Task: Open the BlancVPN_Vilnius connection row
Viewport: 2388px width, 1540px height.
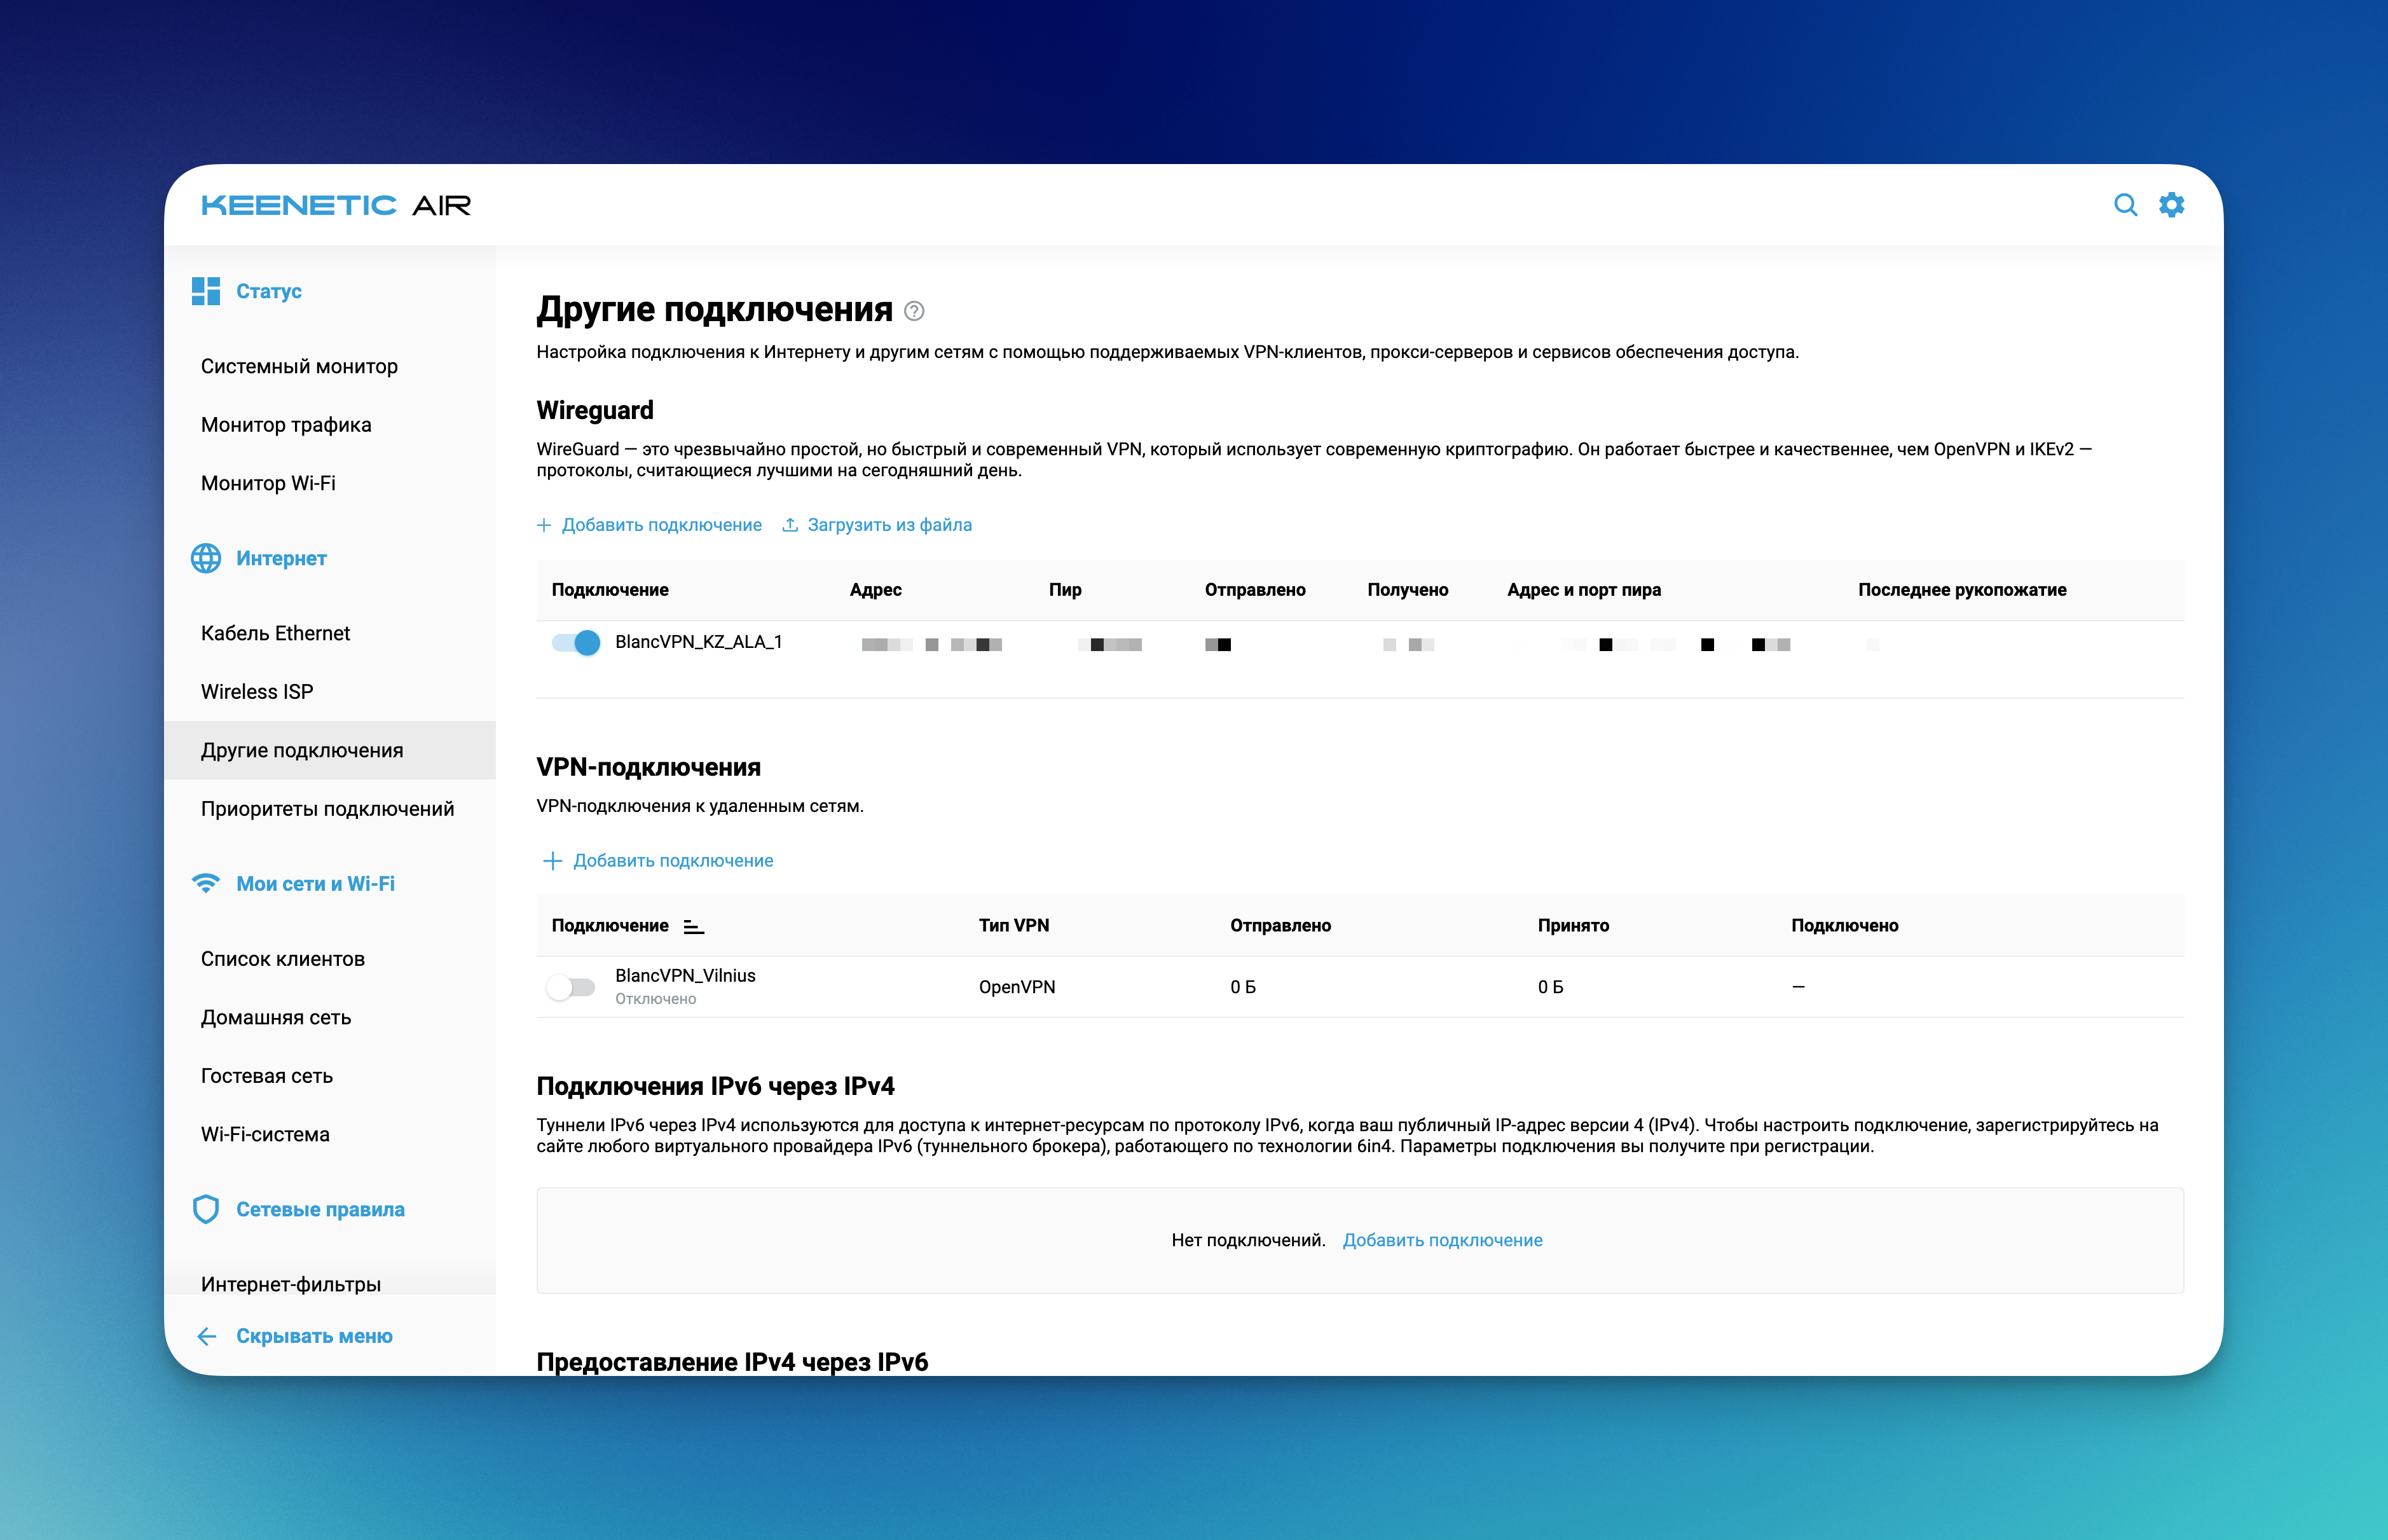Action: pyautogui.click(x=685, y=975)
